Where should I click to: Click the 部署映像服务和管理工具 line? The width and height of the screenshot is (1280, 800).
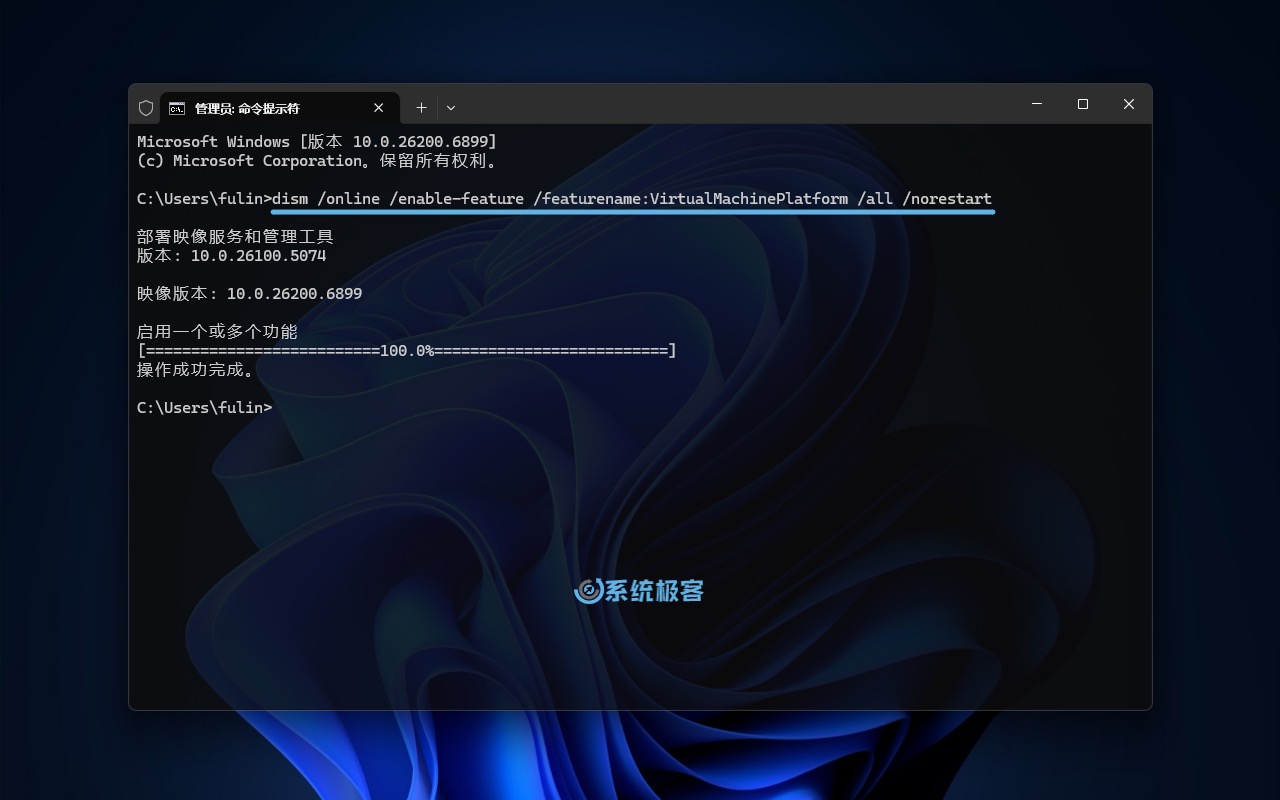click(235, 237)
